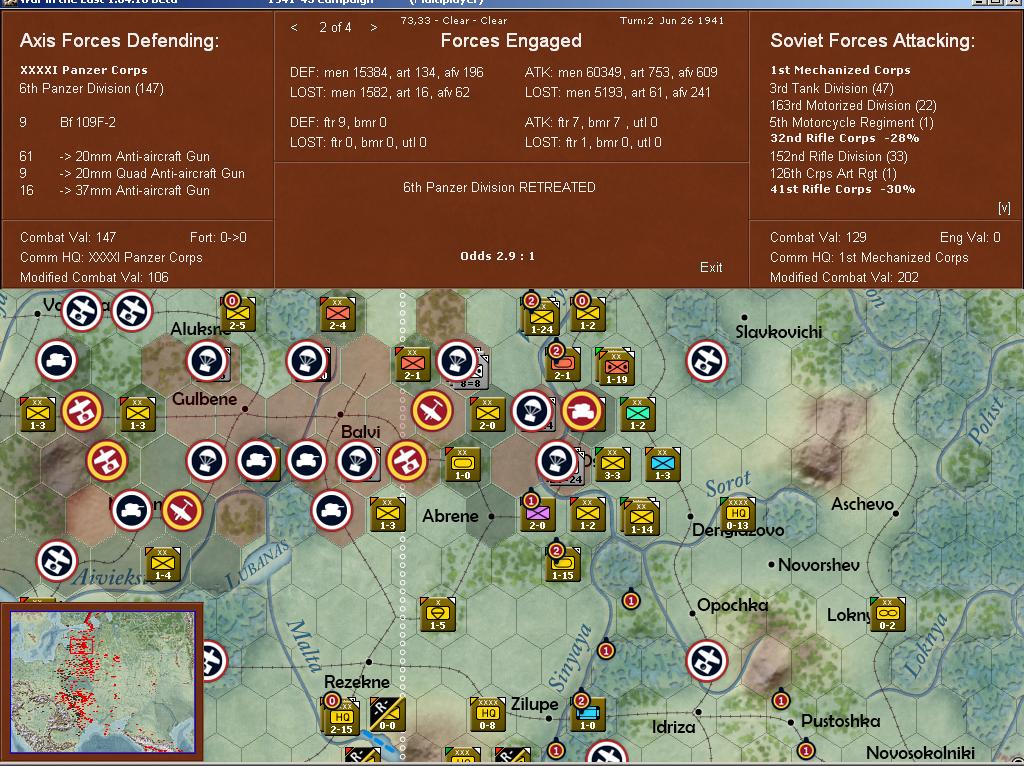Go to next battle report arrow

click(374, 27)
